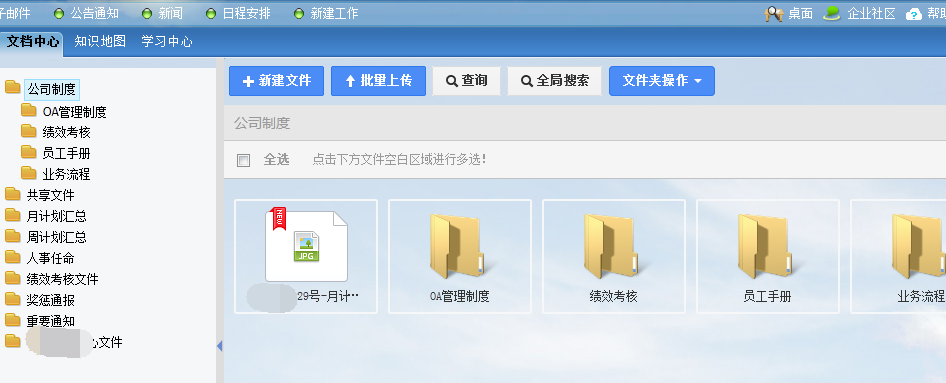The height and width of the screenshot is (383, 946).
Task: Switch to the 知识地图 tab
Action: (100, 42)
